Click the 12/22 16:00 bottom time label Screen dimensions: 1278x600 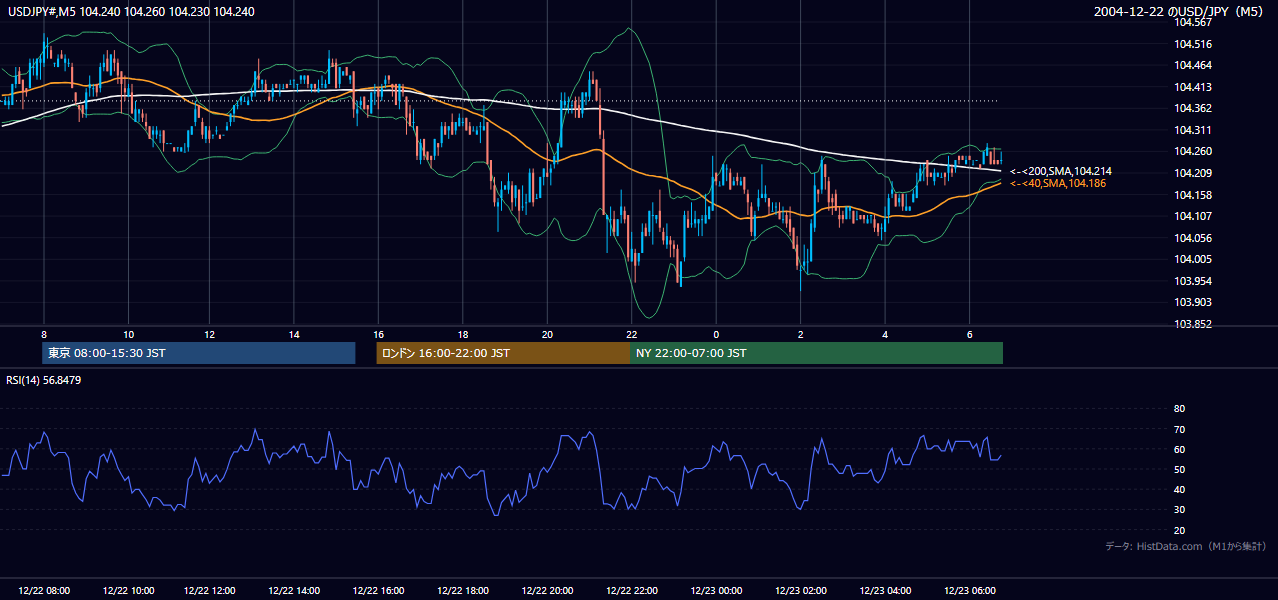(x=380, y=590)
